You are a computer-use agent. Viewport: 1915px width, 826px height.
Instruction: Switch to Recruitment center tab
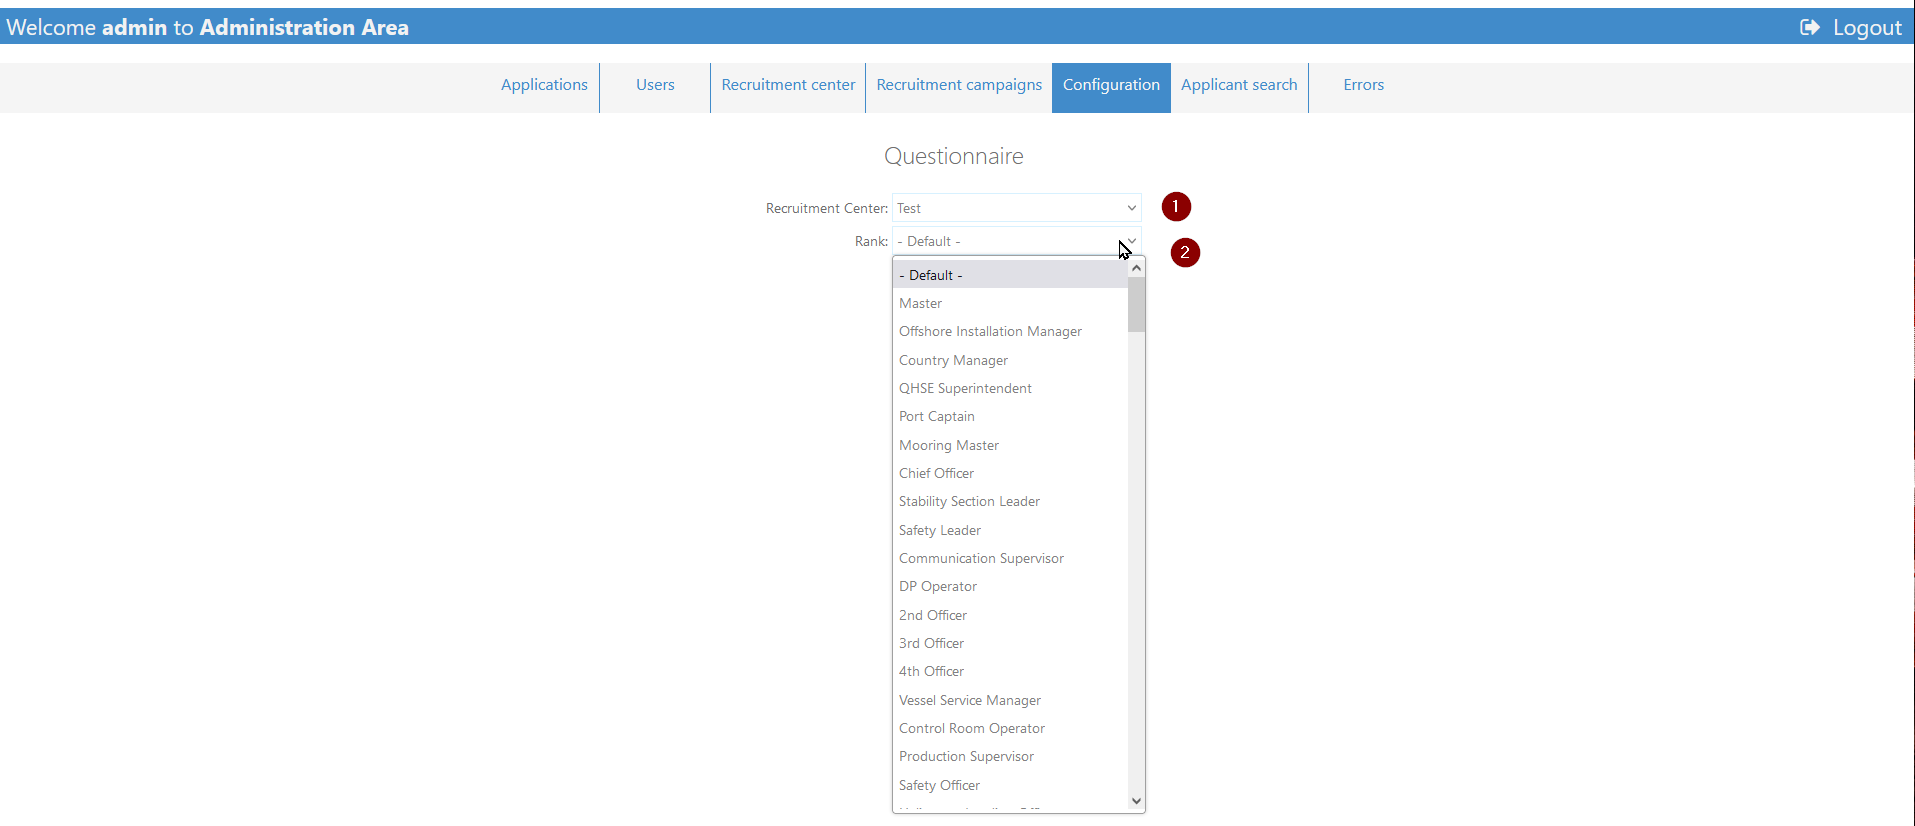(788, 85)
